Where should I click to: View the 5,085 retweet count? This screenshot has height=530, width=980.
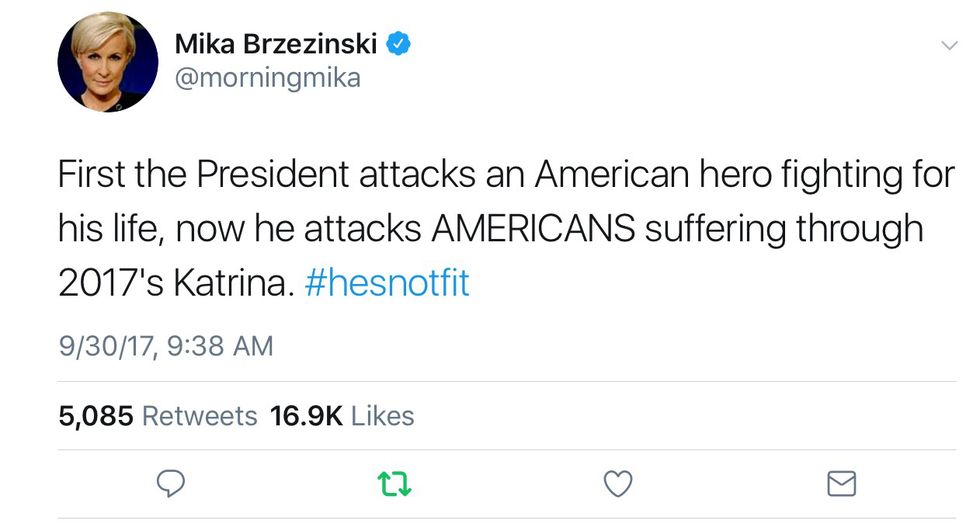click(96, 415)
